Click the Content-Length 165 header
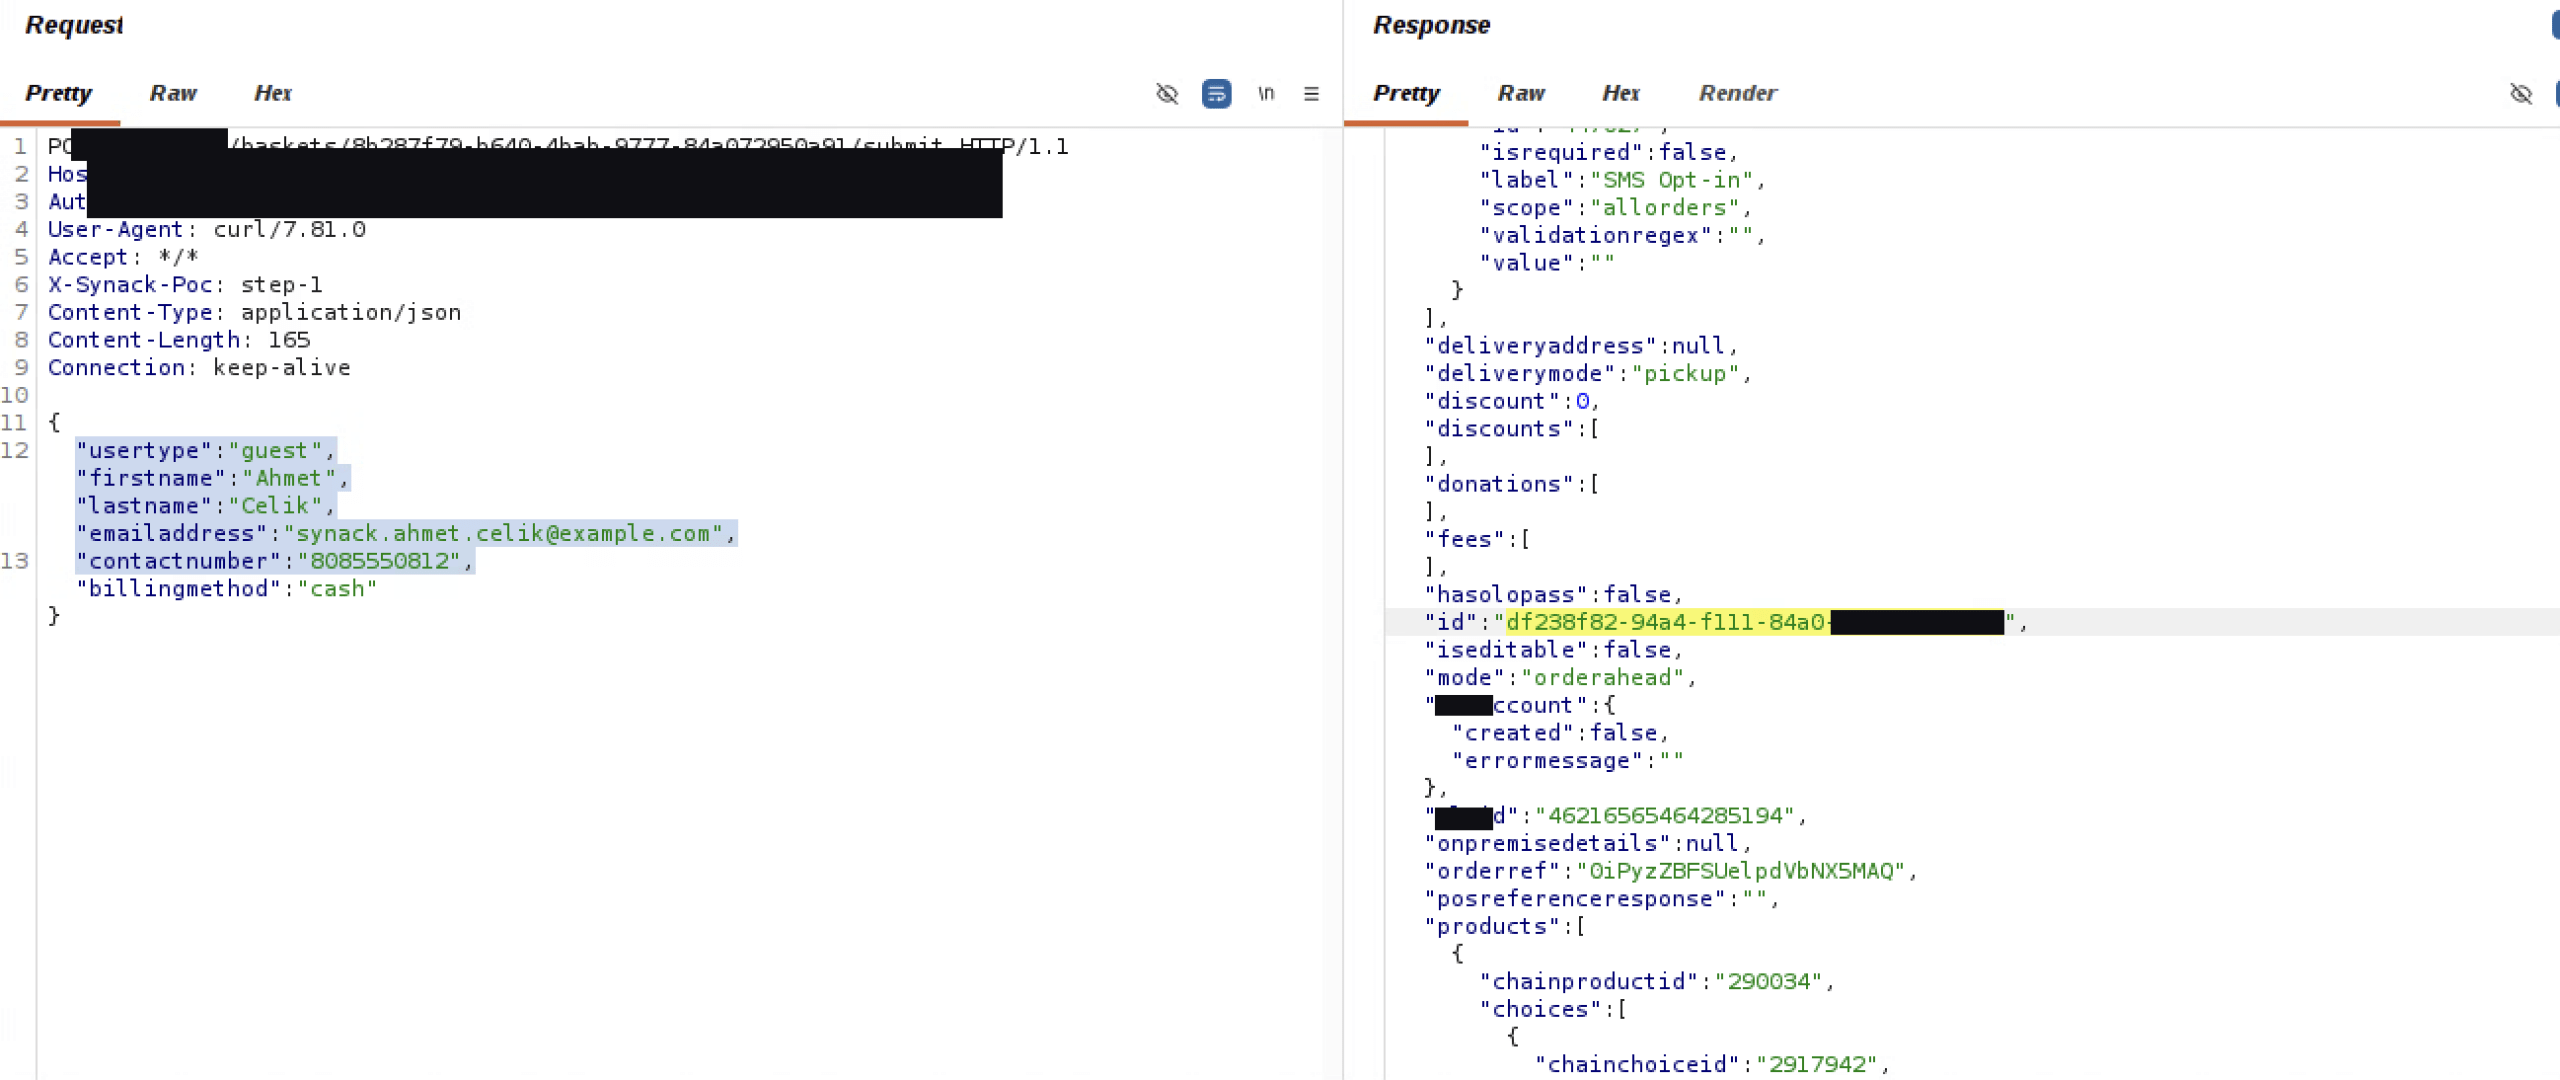The width and height of the screenshot is (2560, 1080). 179,341
